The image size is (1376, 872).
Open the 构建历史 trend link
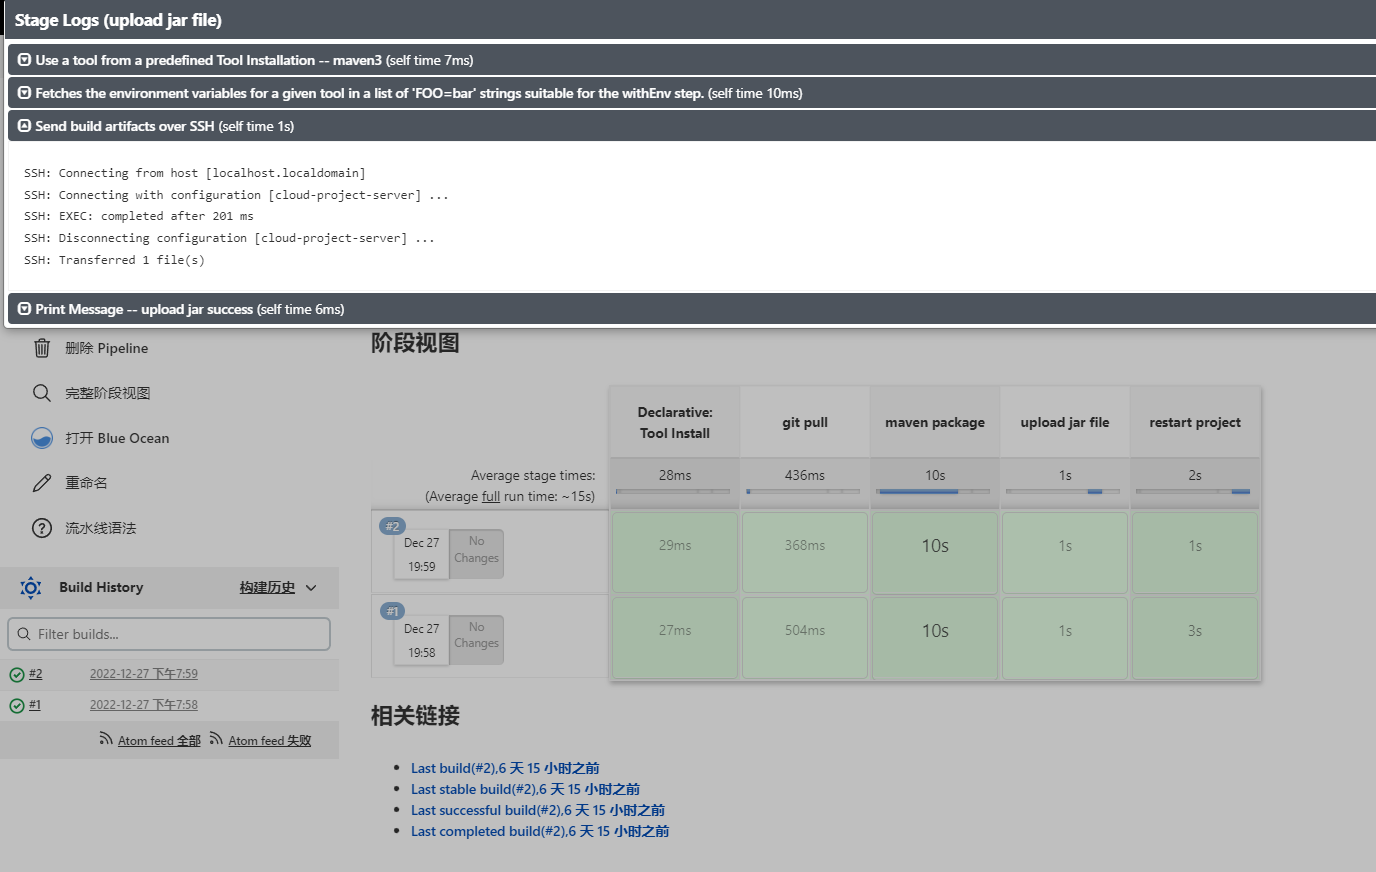coord(267,588)
